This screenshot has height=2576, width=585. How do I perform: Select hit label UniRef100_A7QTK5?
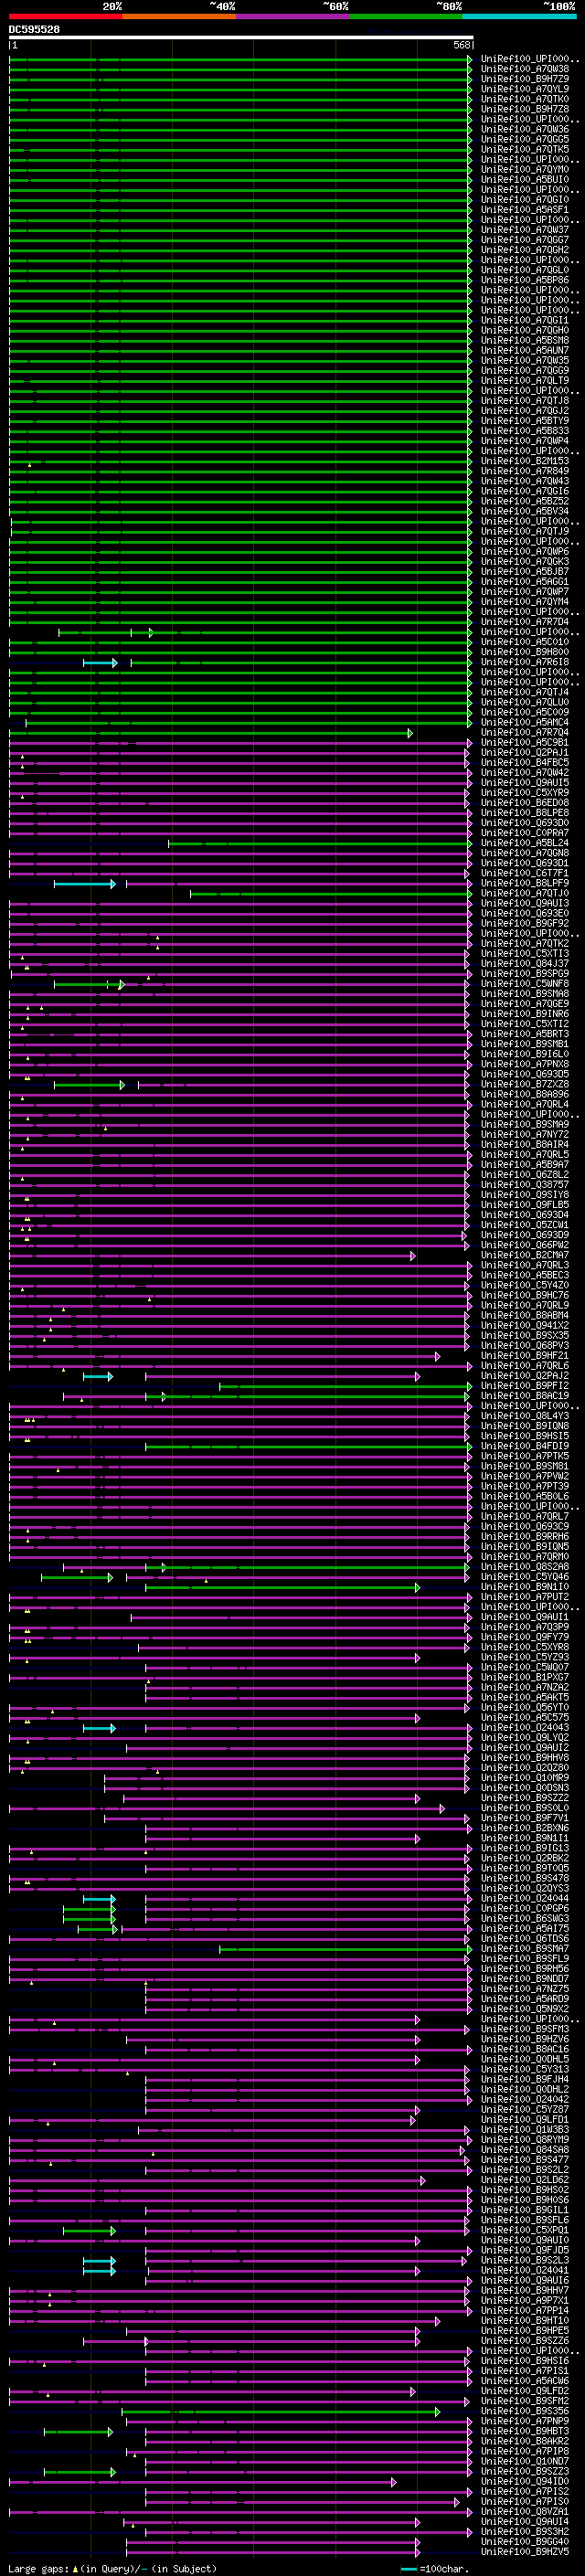525,149
